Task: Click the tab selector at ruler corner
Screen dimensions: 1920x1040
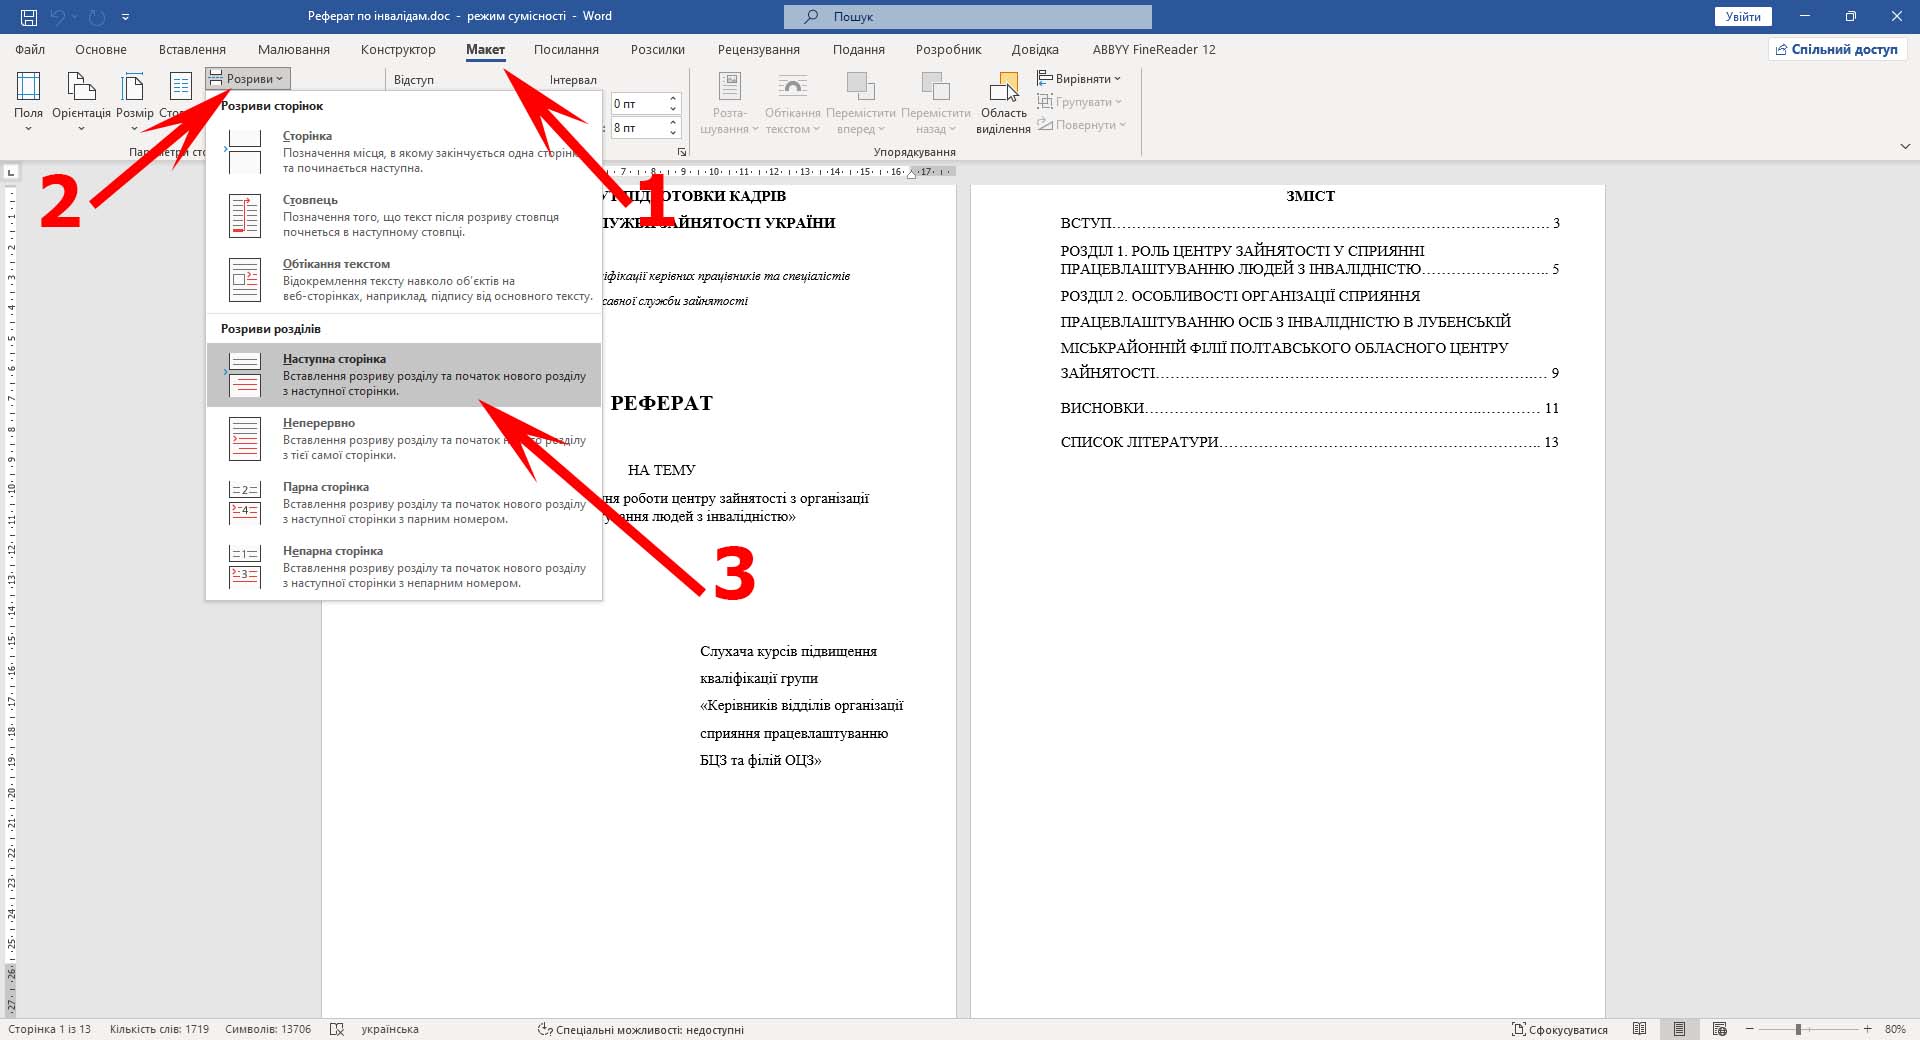Action: click(11, 173)
